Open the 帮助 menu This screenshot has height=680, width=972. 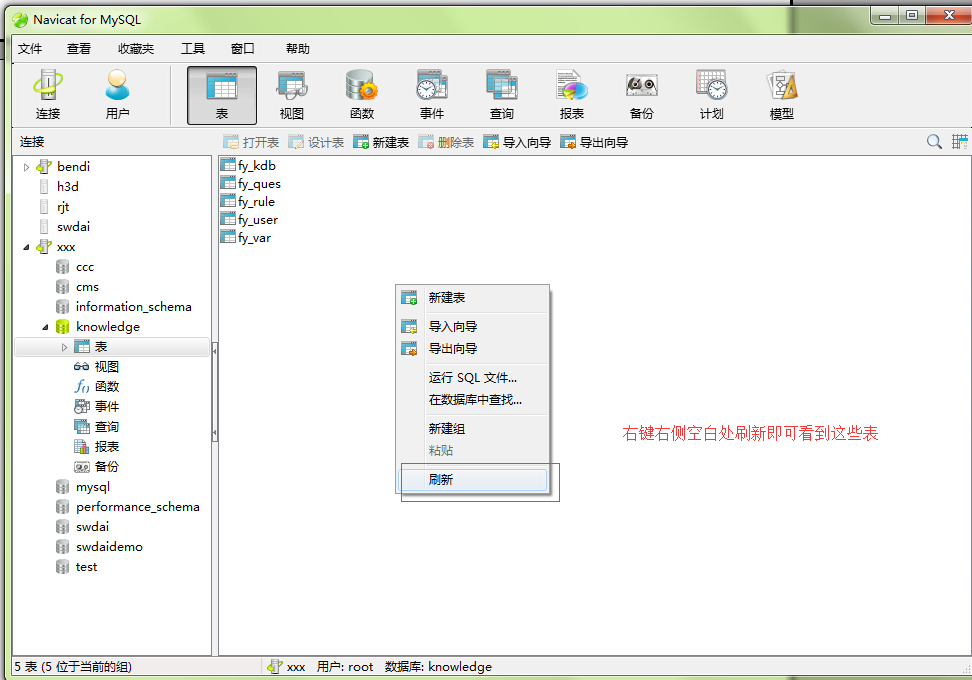(x=298, y=48)
